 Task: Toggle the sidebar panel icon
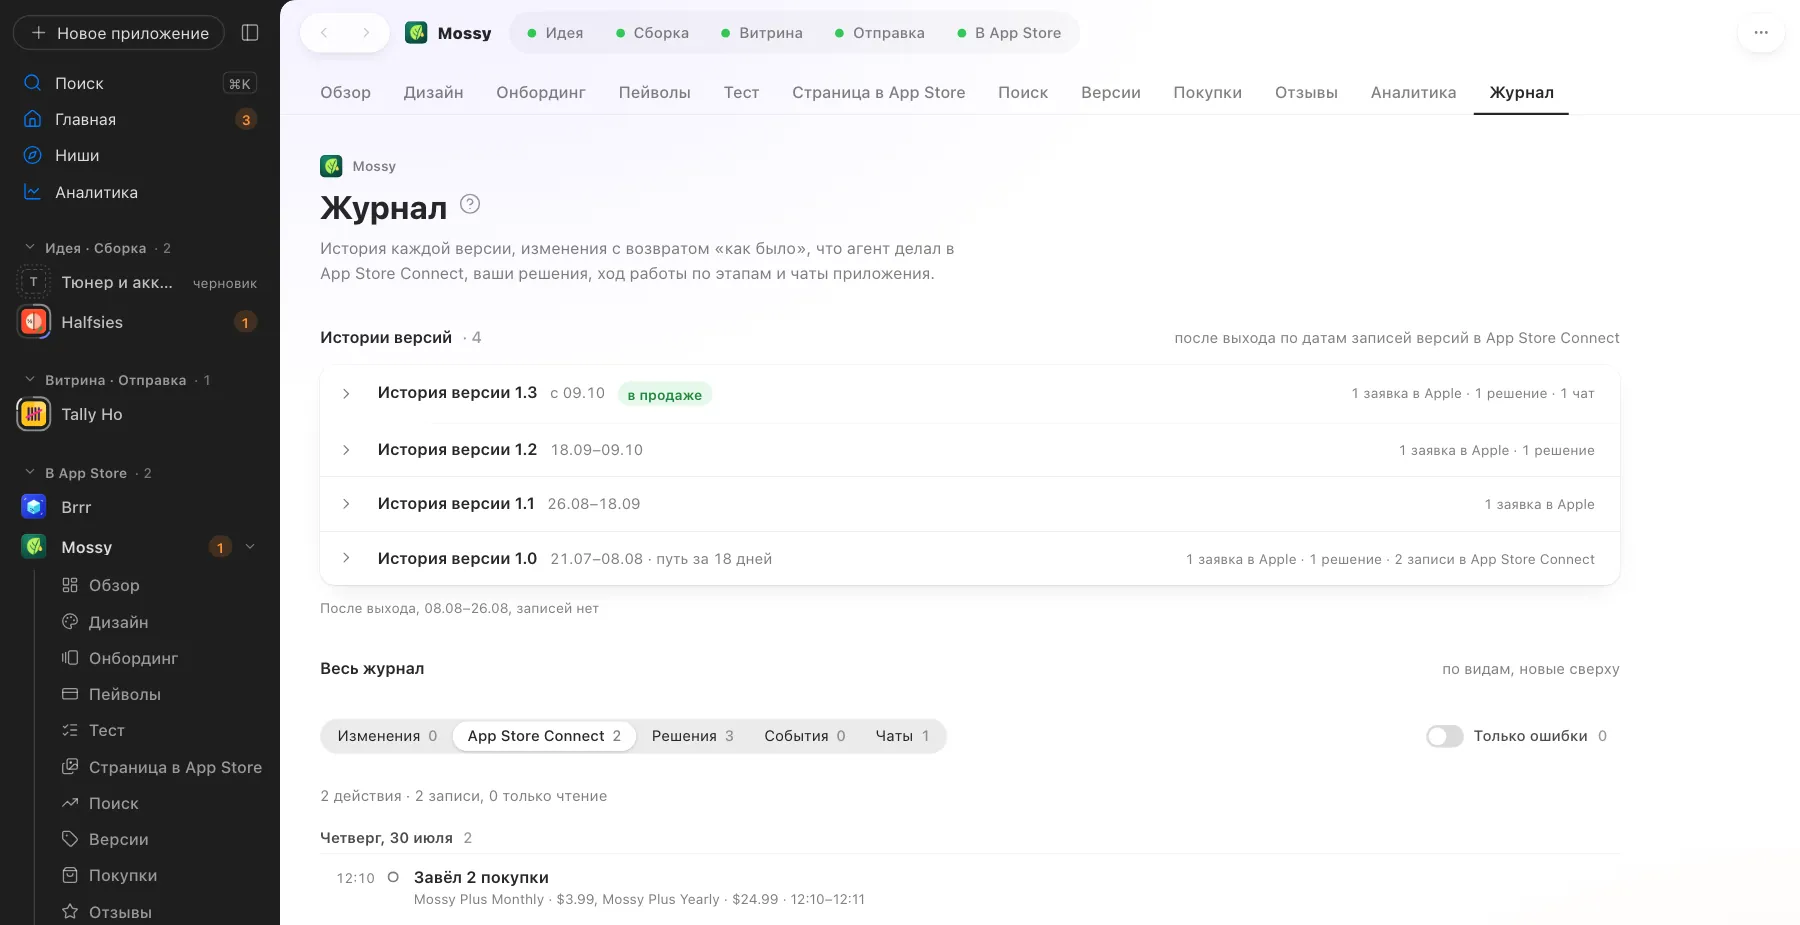click(250, 33)
